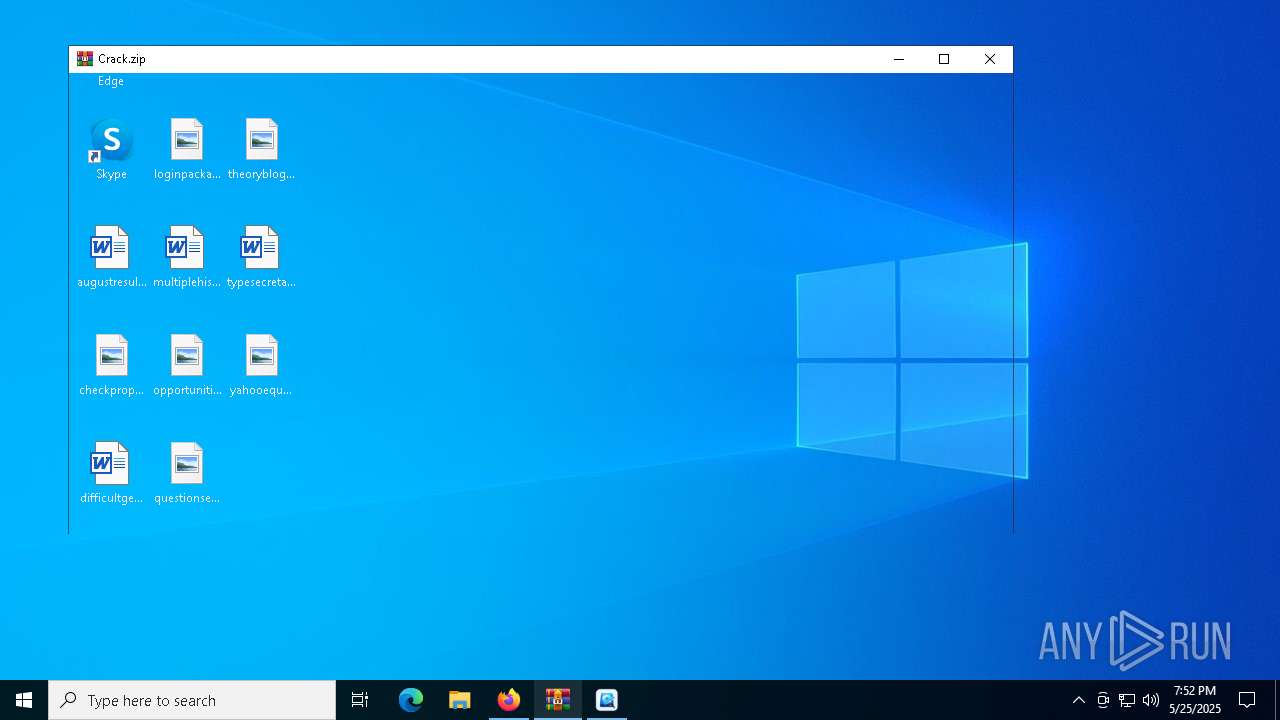This screenshot has width=1280, height=720.
Task: Select the augustresul... Word document icon
Action: (x=111, y=258)
